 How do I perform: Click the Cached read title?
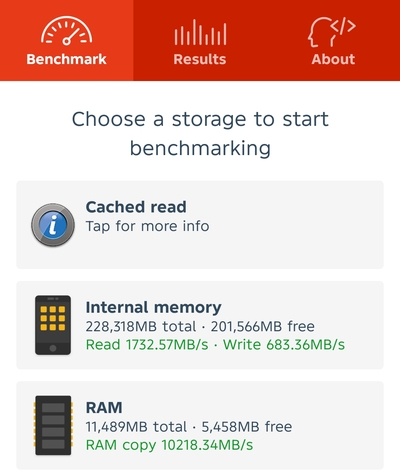click(136, 207)
